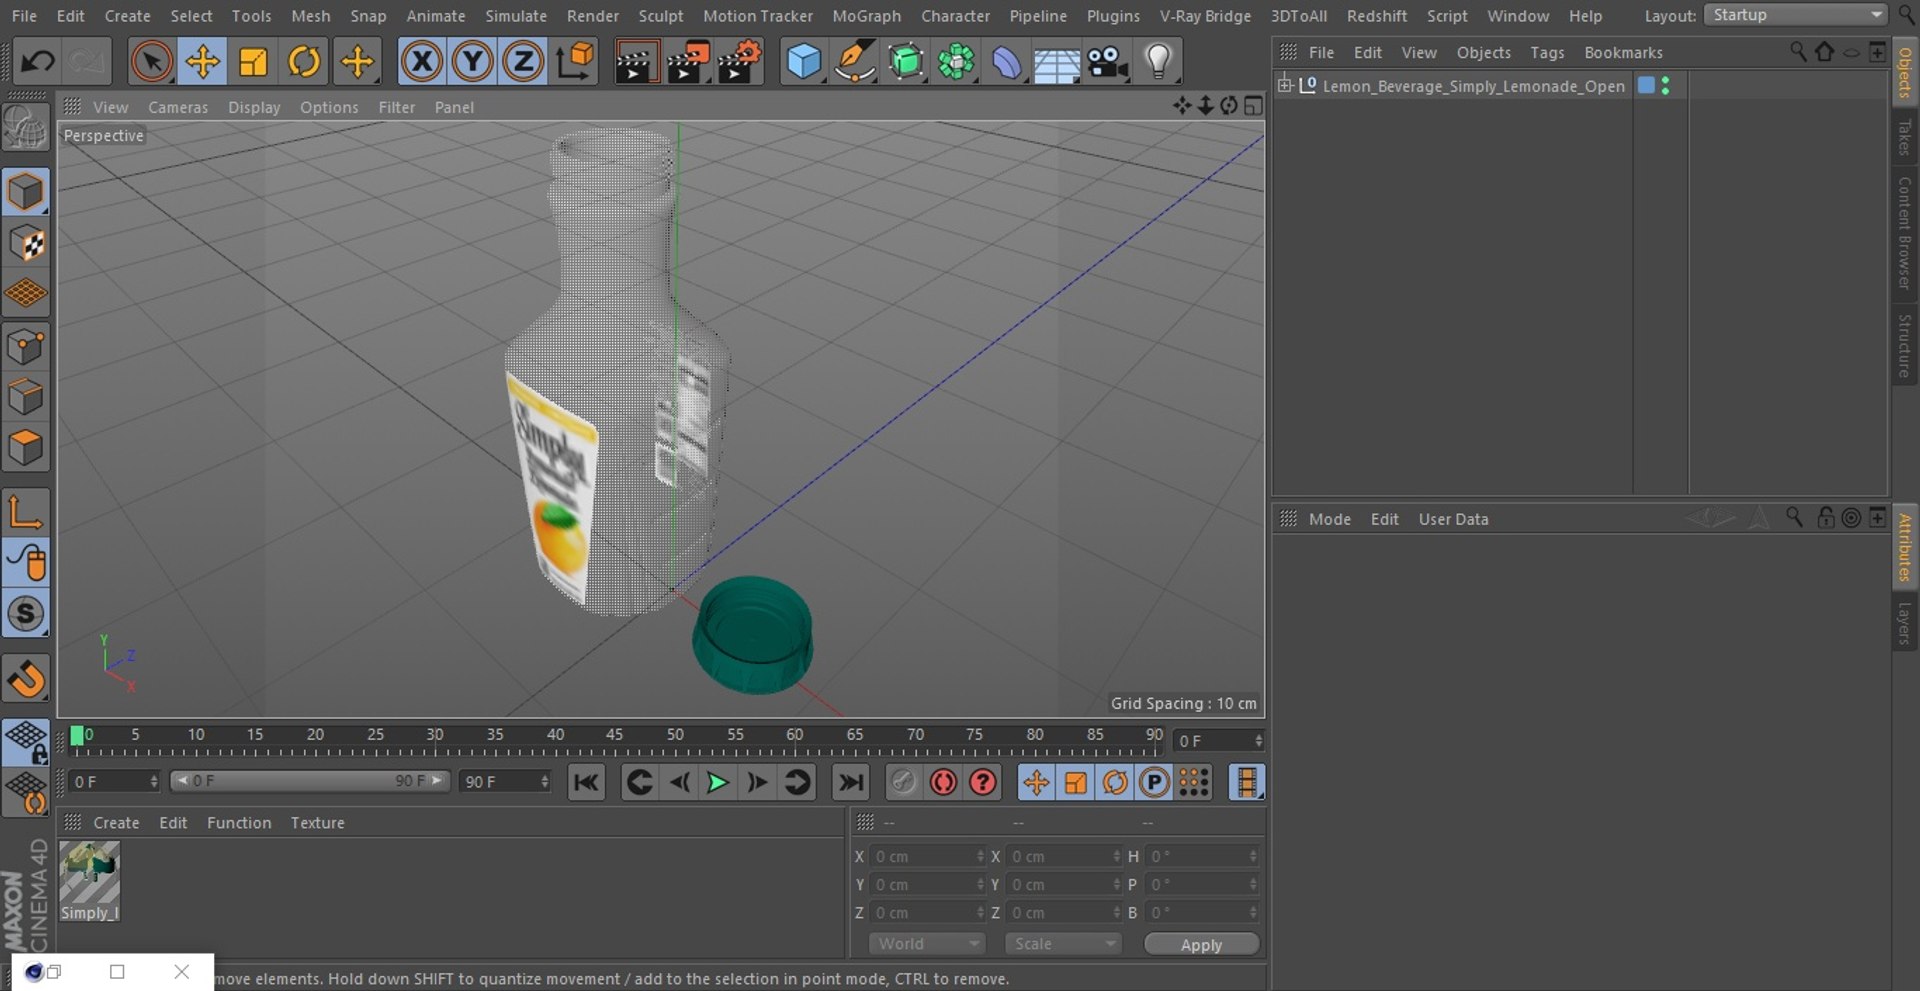1920x991 pixels.
Task: Open the material Create menu
Action: coord(116,822)
